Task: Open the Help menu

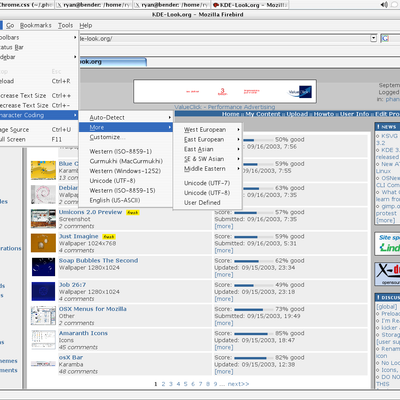Action: tap(86, 25)
